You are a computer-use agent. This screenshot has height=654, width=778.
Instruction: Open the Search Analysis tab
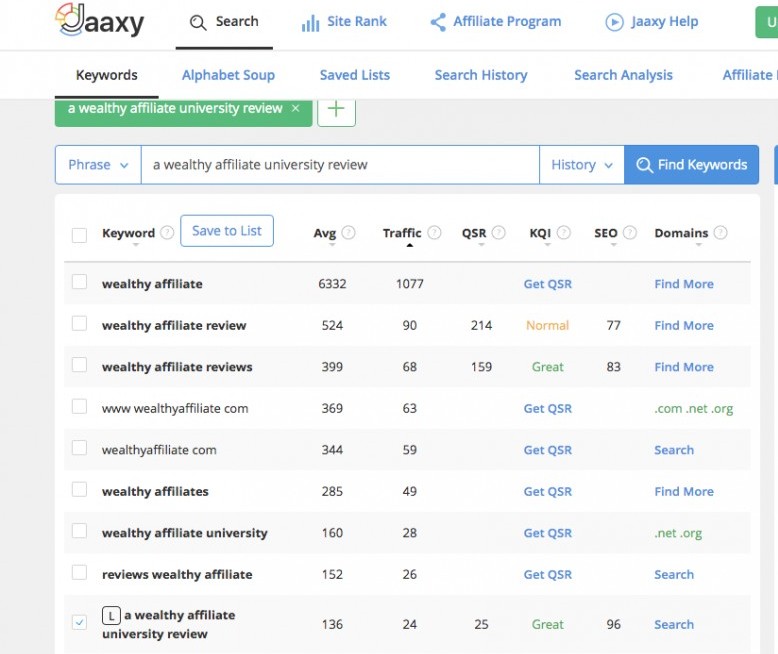tap(623, 75)
